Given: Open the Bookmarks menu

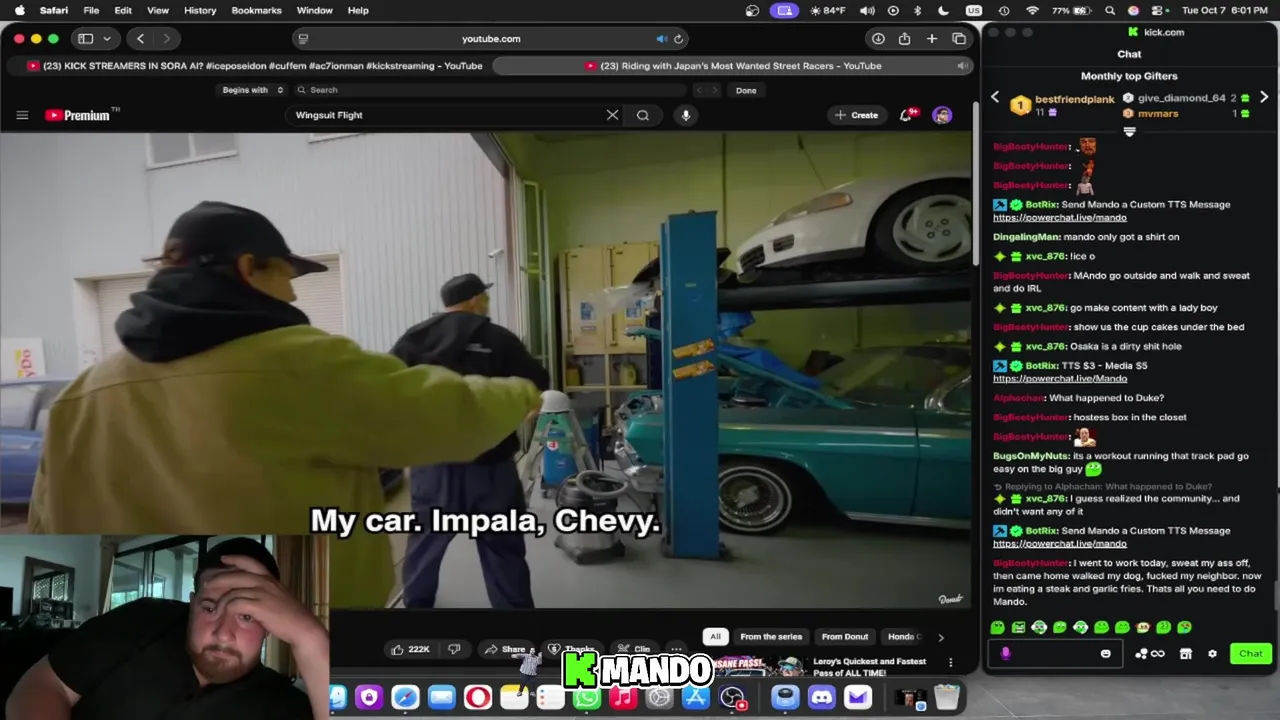Looking at the screenshot, I should coord(256,10).
